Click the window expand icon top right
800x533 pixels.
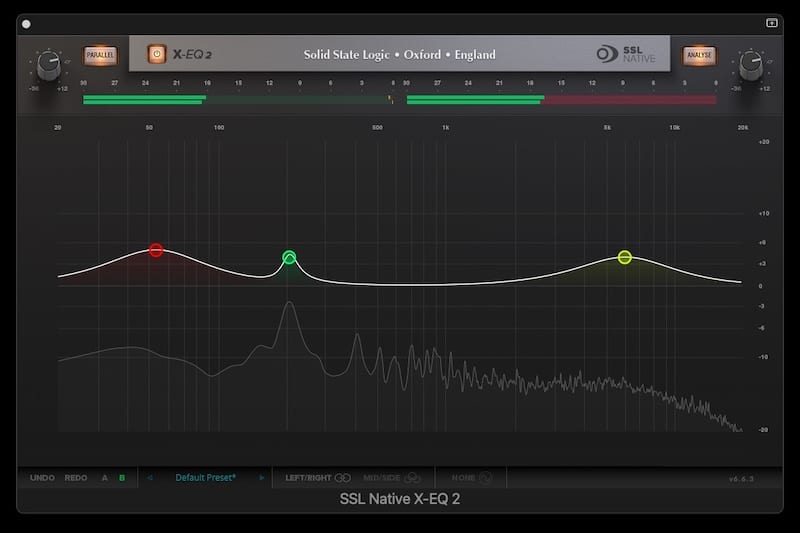point(772,23)
